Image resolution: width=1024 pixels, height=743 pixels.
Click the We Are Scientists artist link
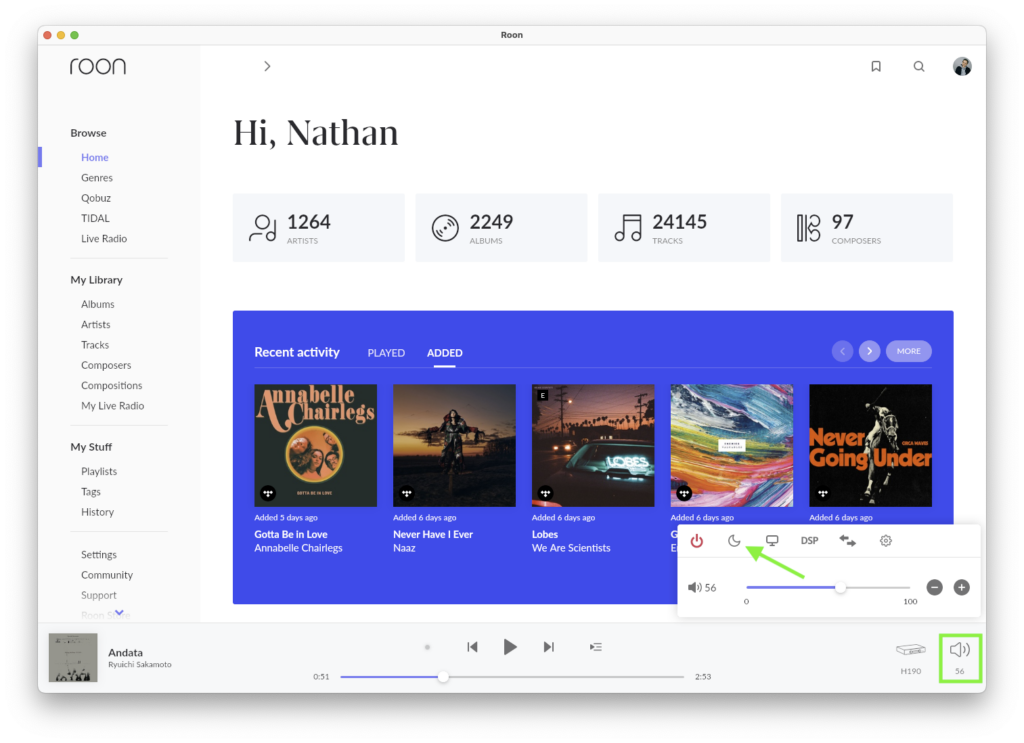571,548
